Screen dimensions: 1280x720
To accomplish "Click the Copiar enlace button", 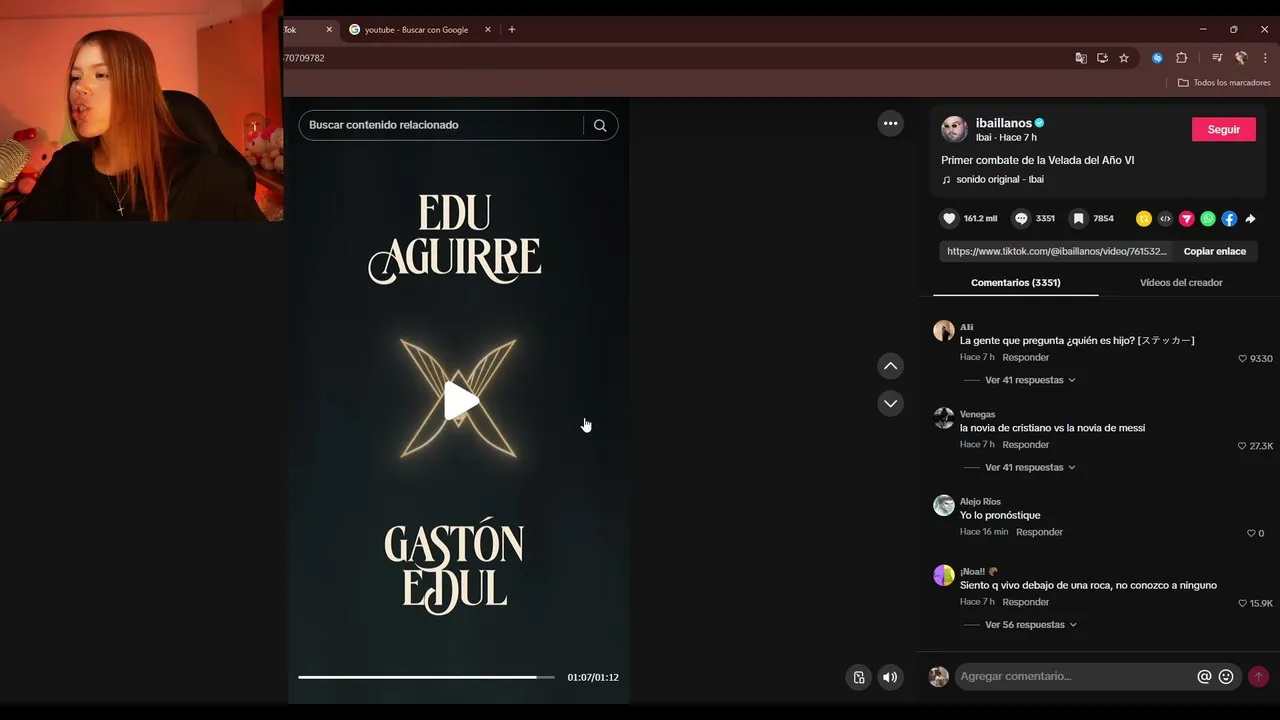I will 1214,251.
